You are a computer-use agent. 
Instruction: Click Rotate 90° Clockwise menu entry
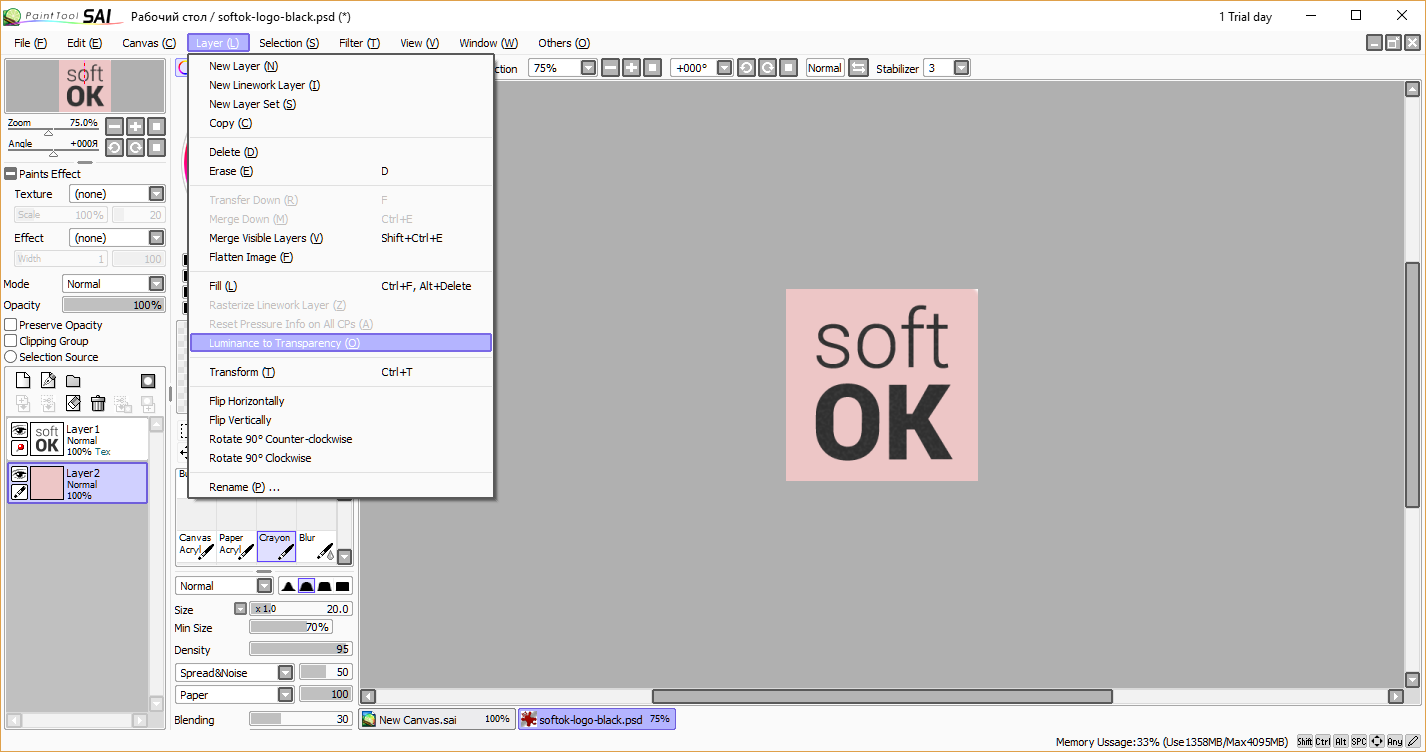341,458
